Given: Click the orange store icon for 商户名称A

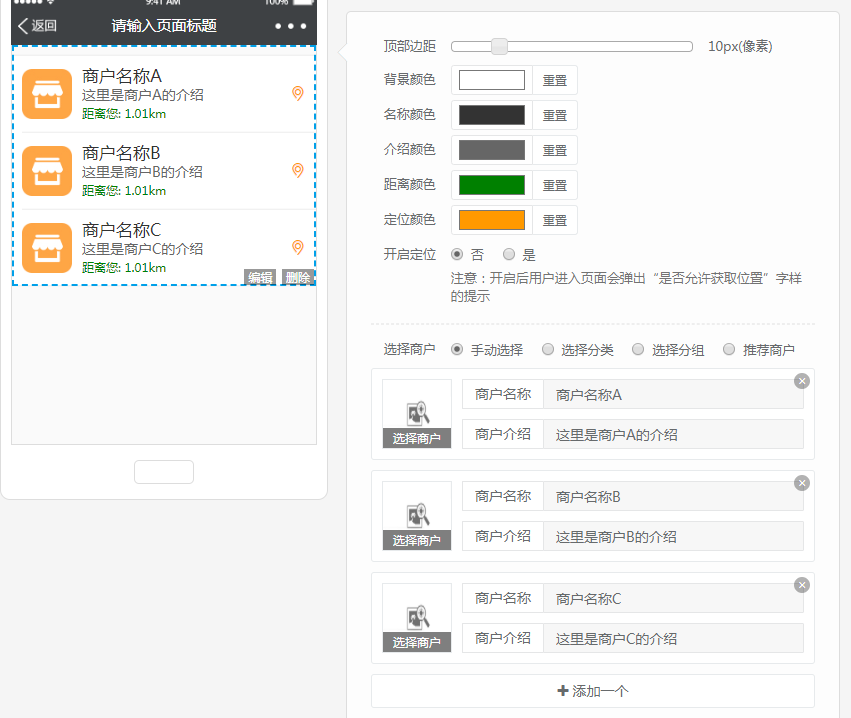Looking at the screenshot, I should 46,94.
